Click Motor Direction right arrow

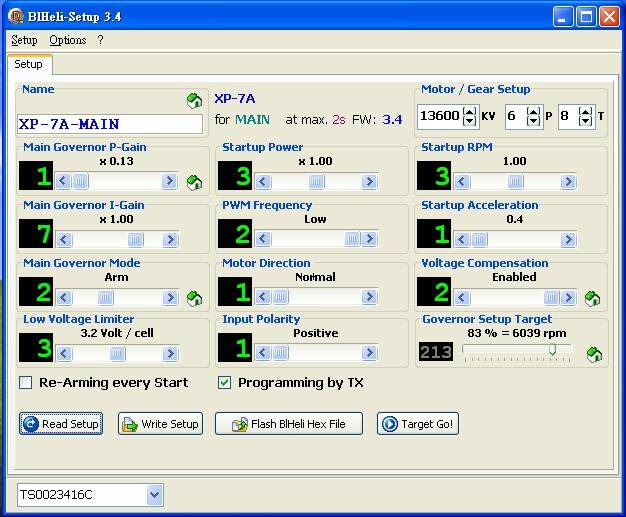(x=369, y=297)
